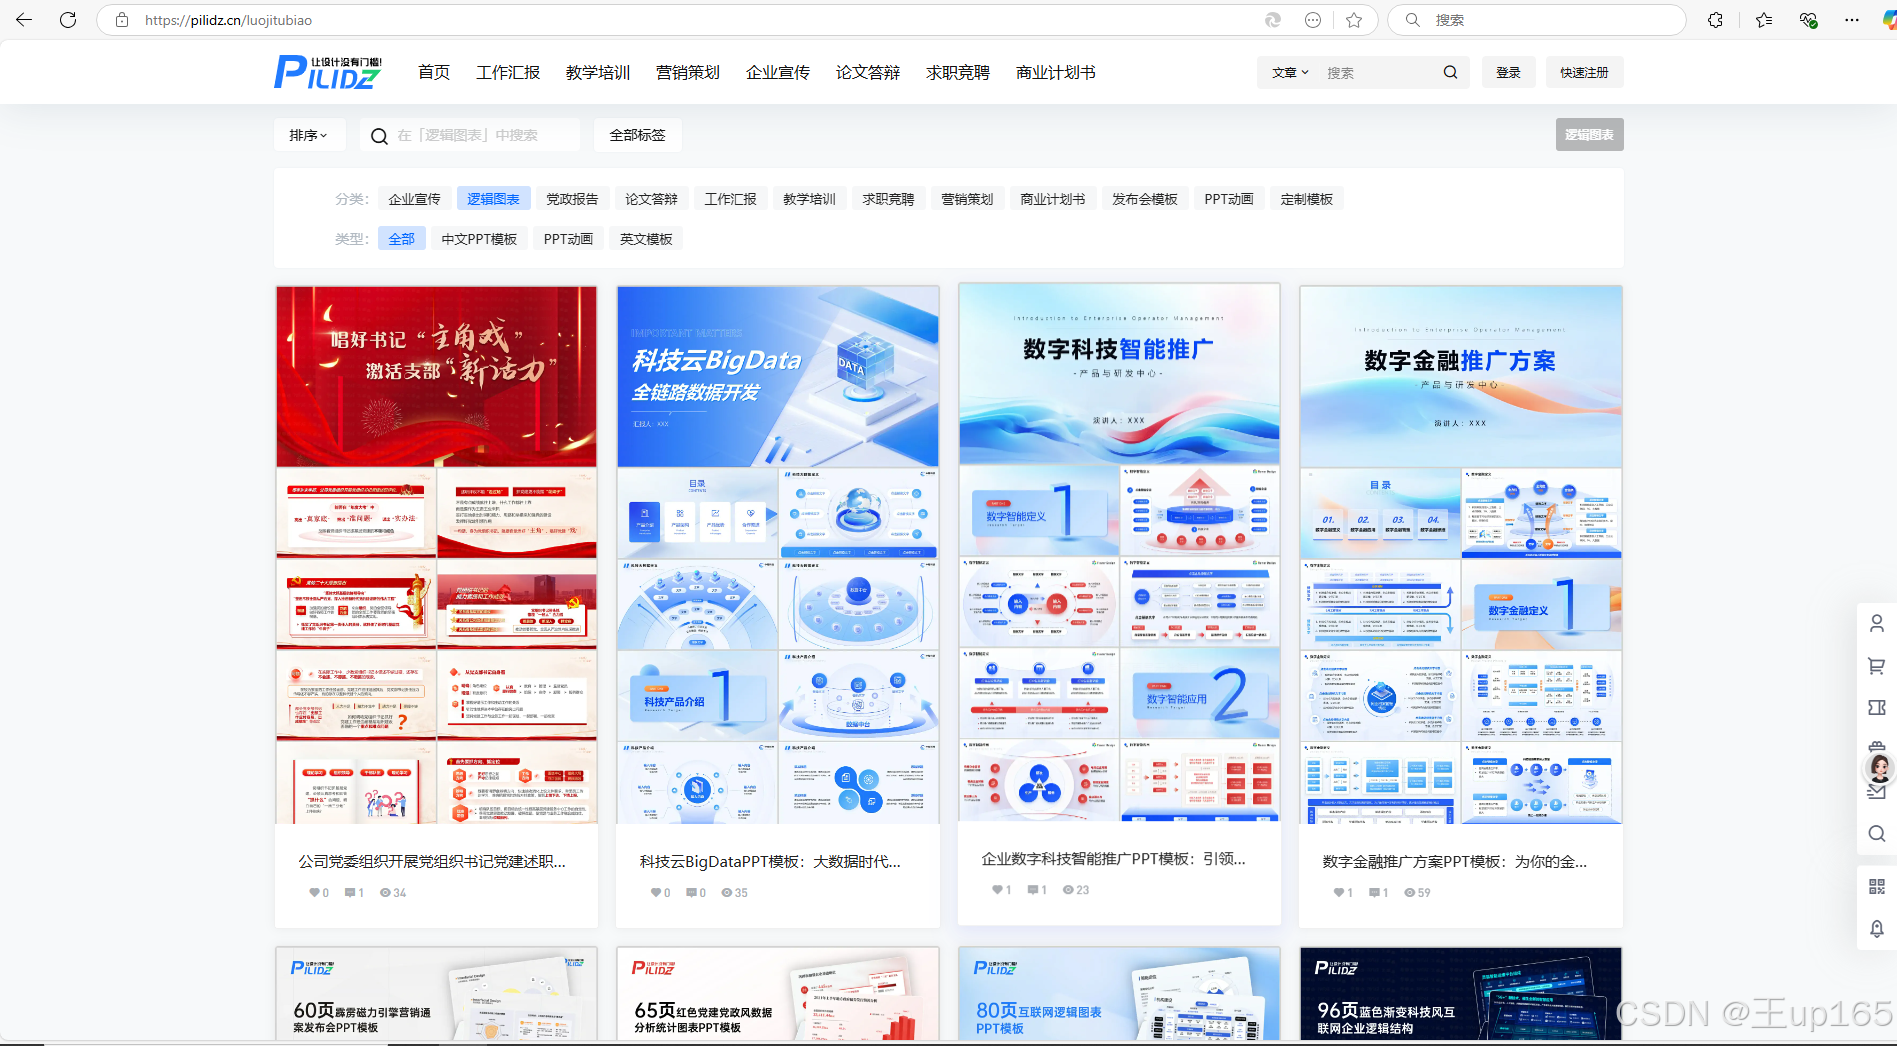Click 在「逻辑图表」中搜索 input field

[x=470, y=135]
